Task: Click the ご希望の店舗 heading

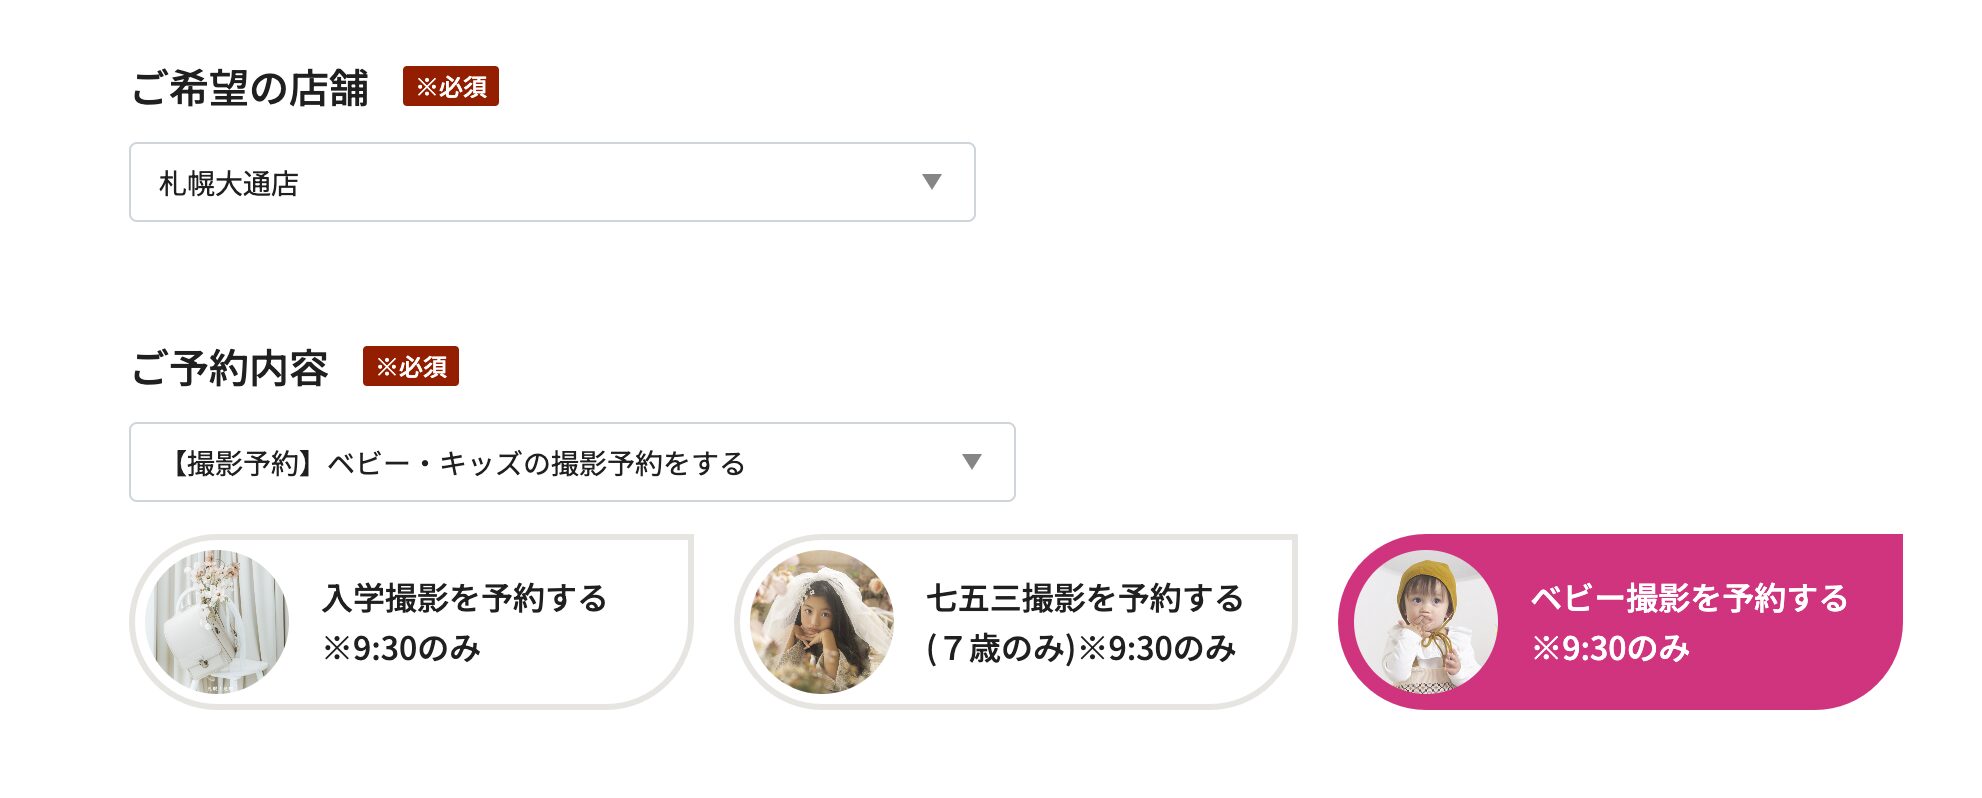Action: coord(250,88)
